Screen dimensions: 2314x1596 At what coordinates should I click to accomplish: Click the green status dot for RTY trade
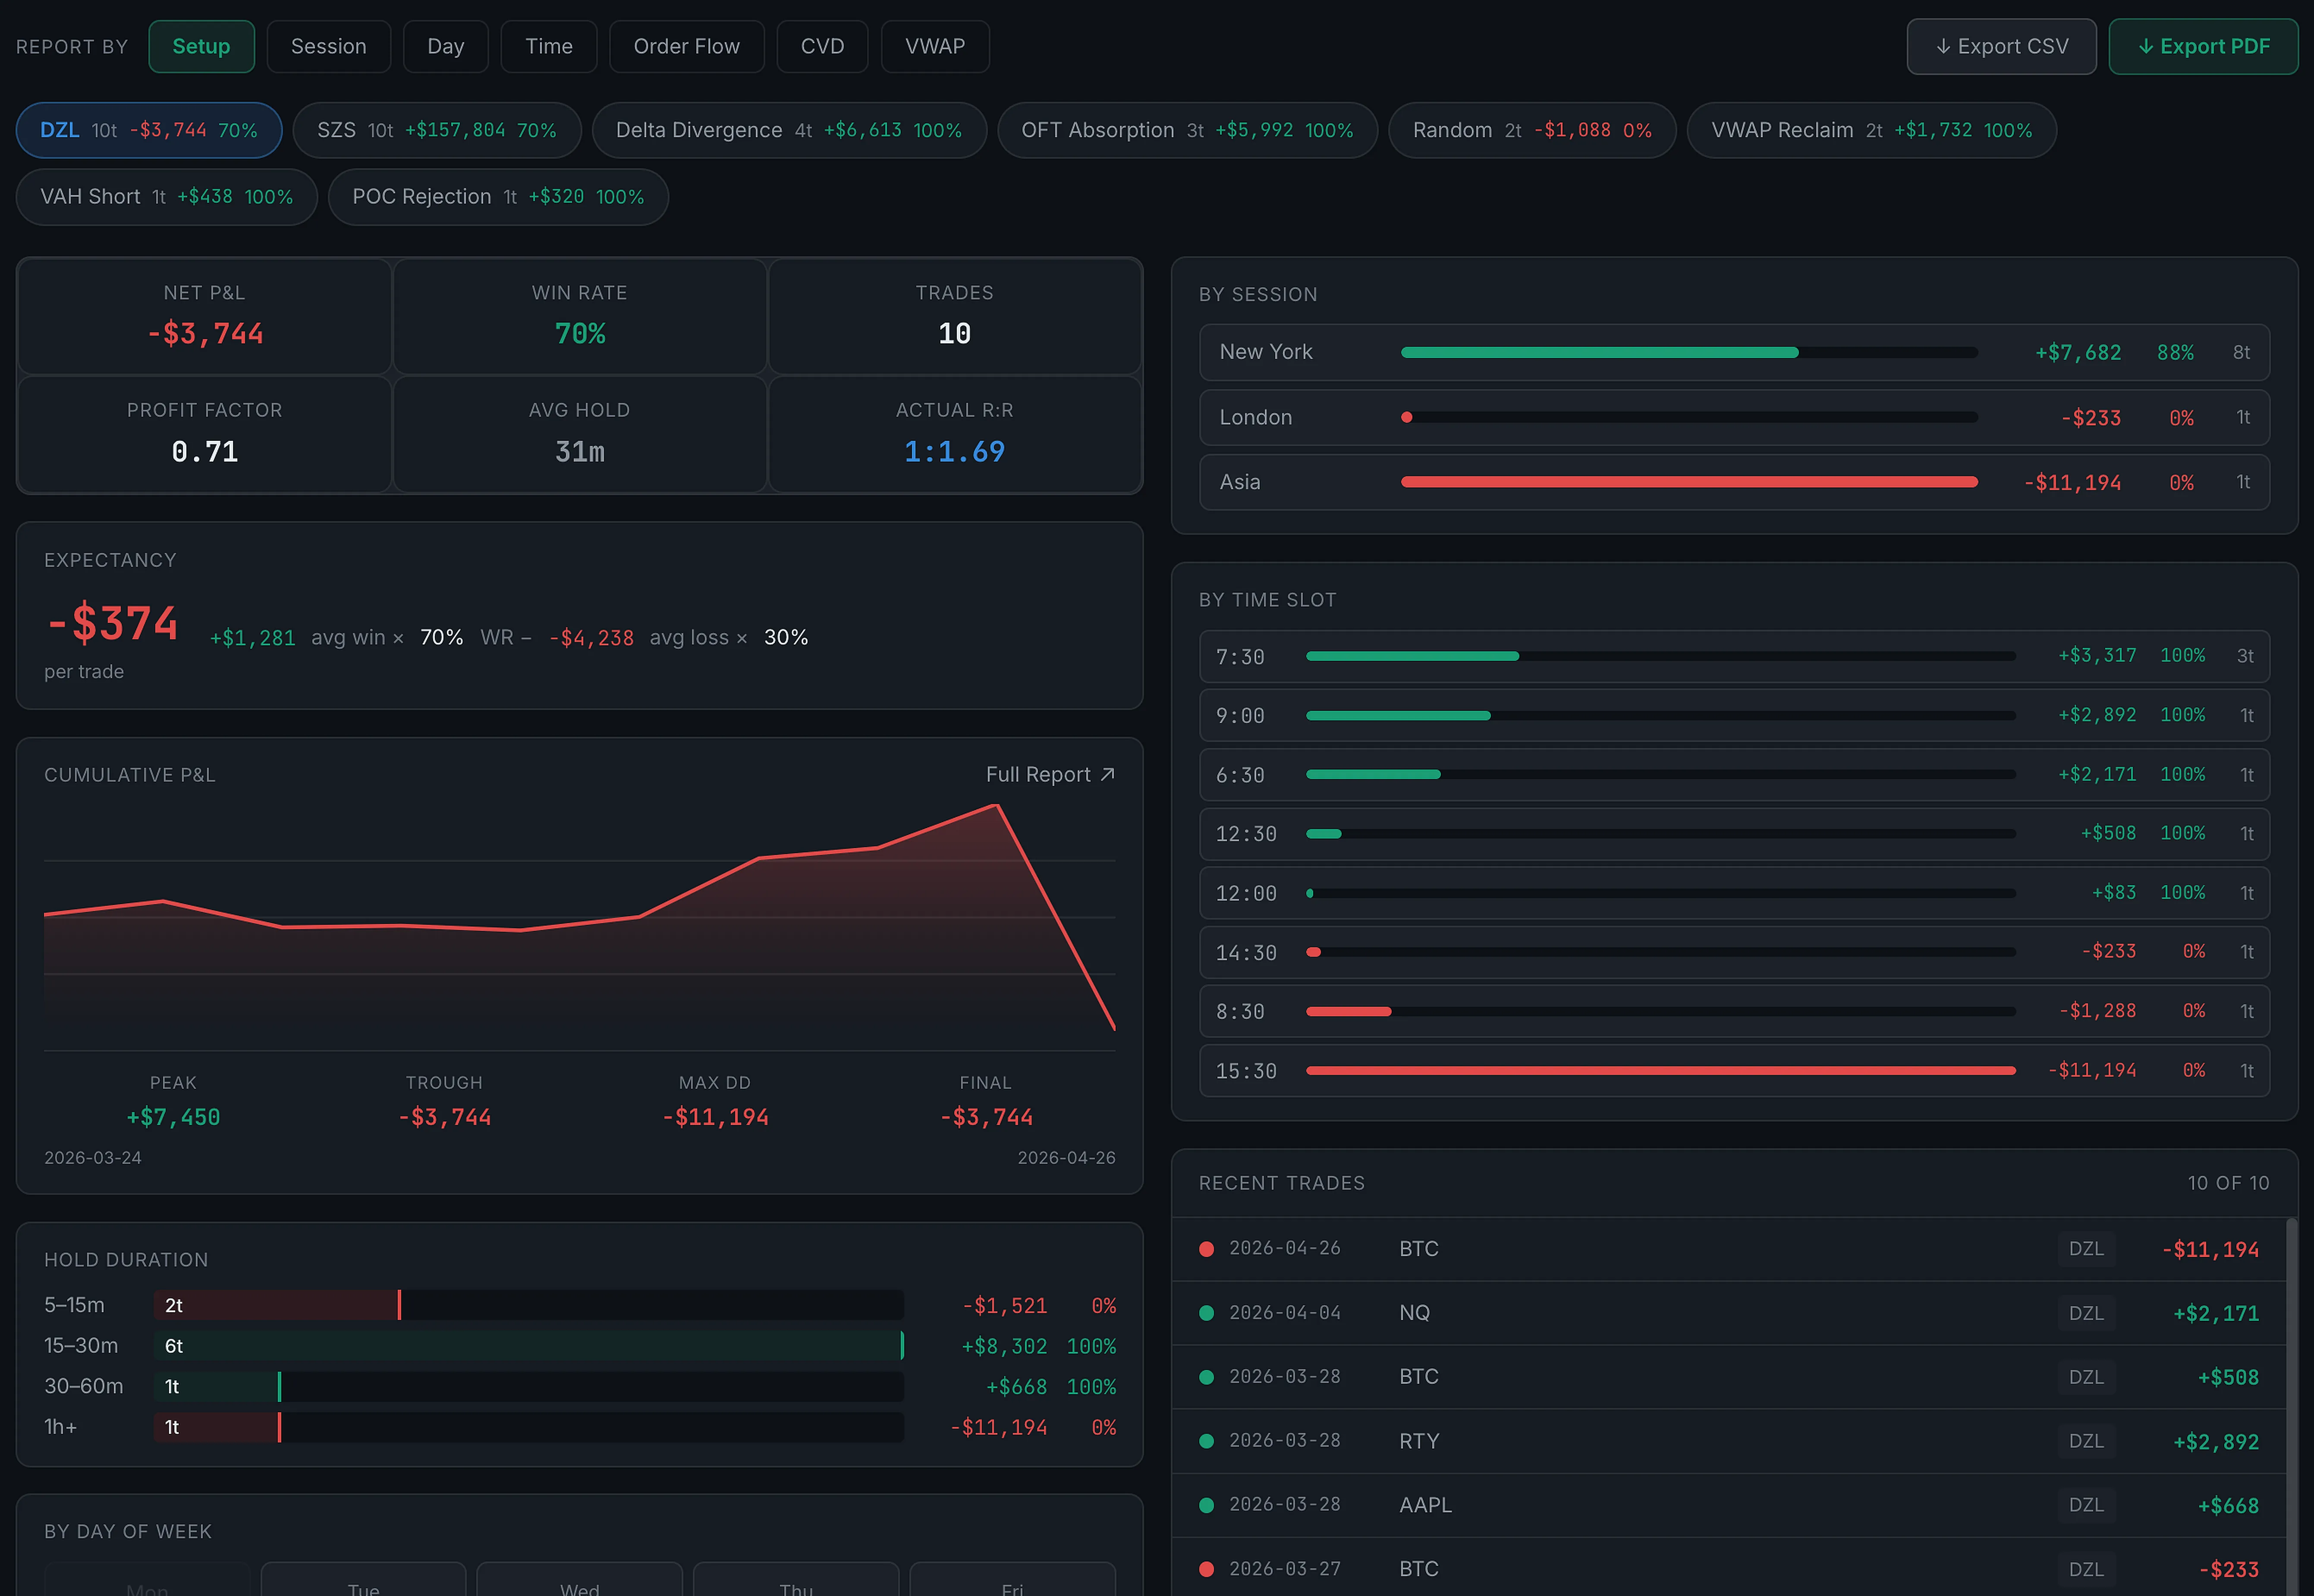(x=1206, y=1441)
